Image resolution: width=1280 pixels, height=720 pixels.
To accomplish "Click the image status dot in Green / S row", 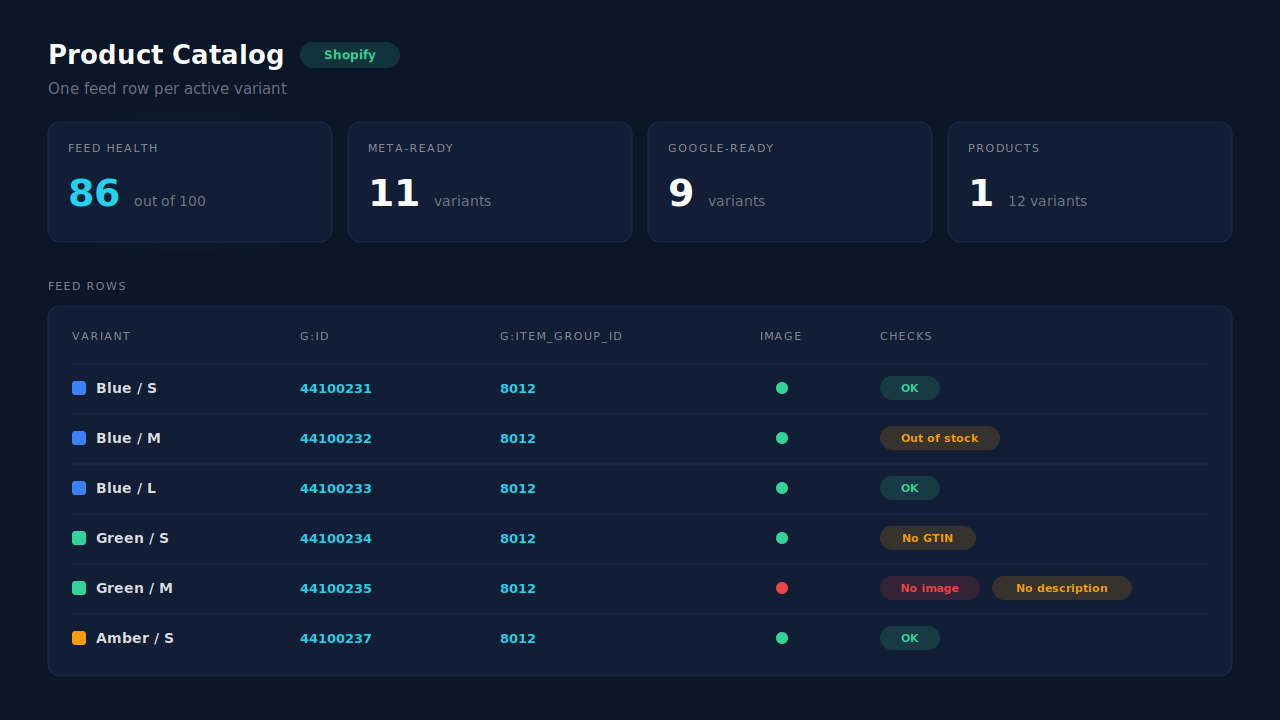I will (x=782, y=538).
